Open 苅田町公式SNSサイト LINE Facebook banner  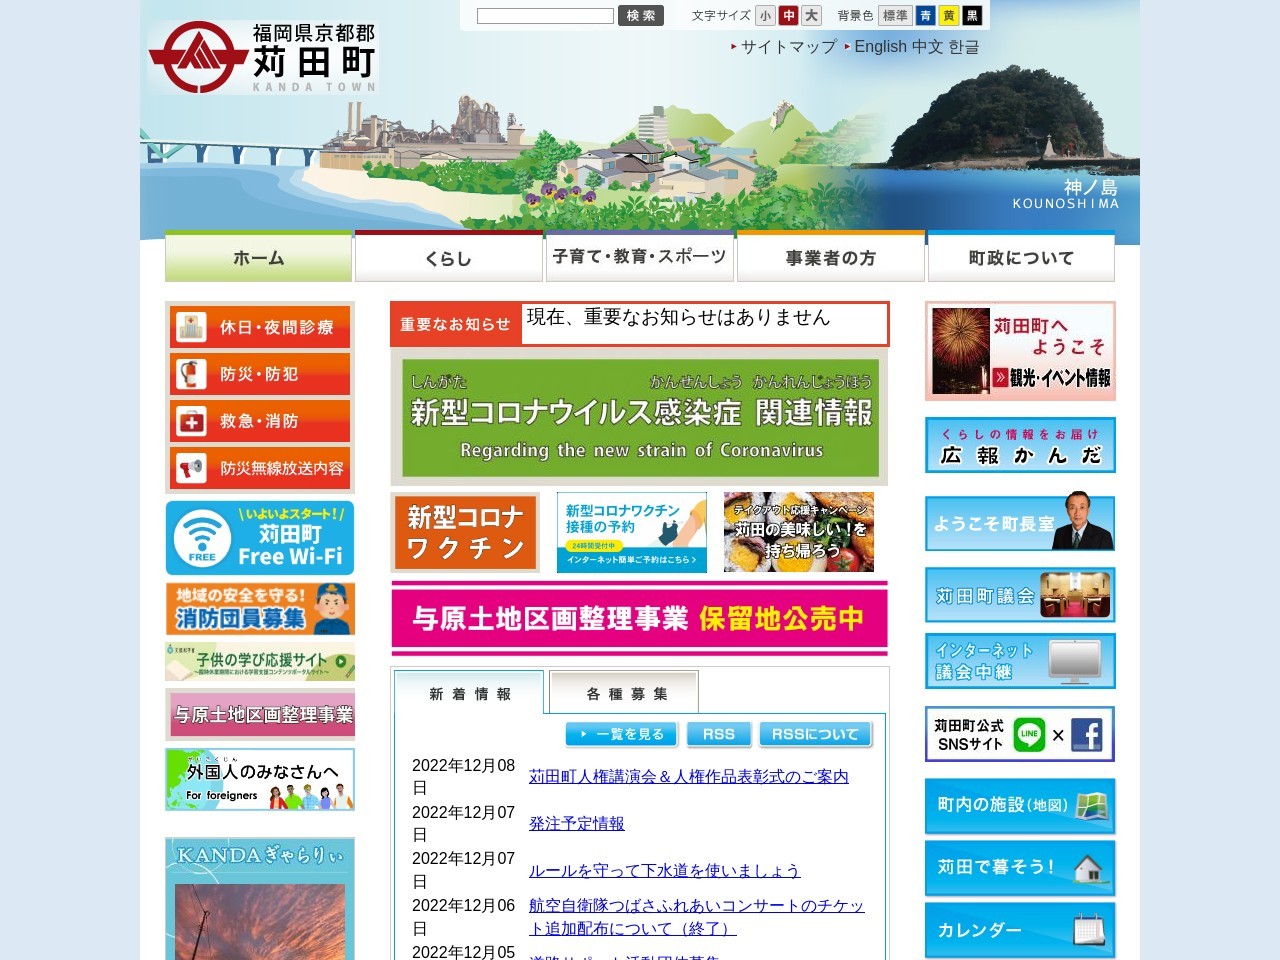click(x=1020, y=734)
